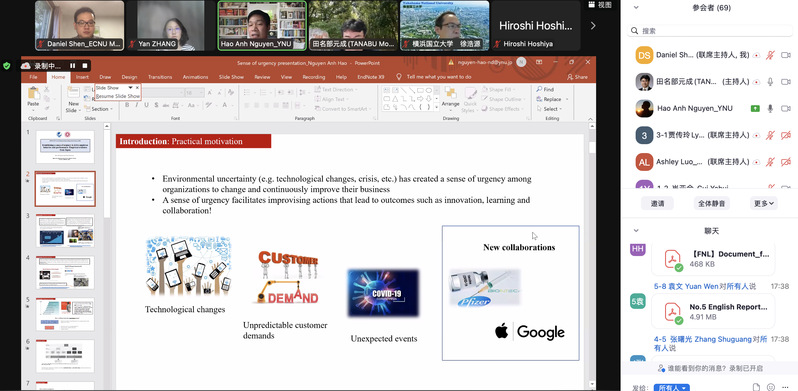Expand the shapes gallery More arrow
Screen dimensions: 798x391
click(x=436, y=107)
